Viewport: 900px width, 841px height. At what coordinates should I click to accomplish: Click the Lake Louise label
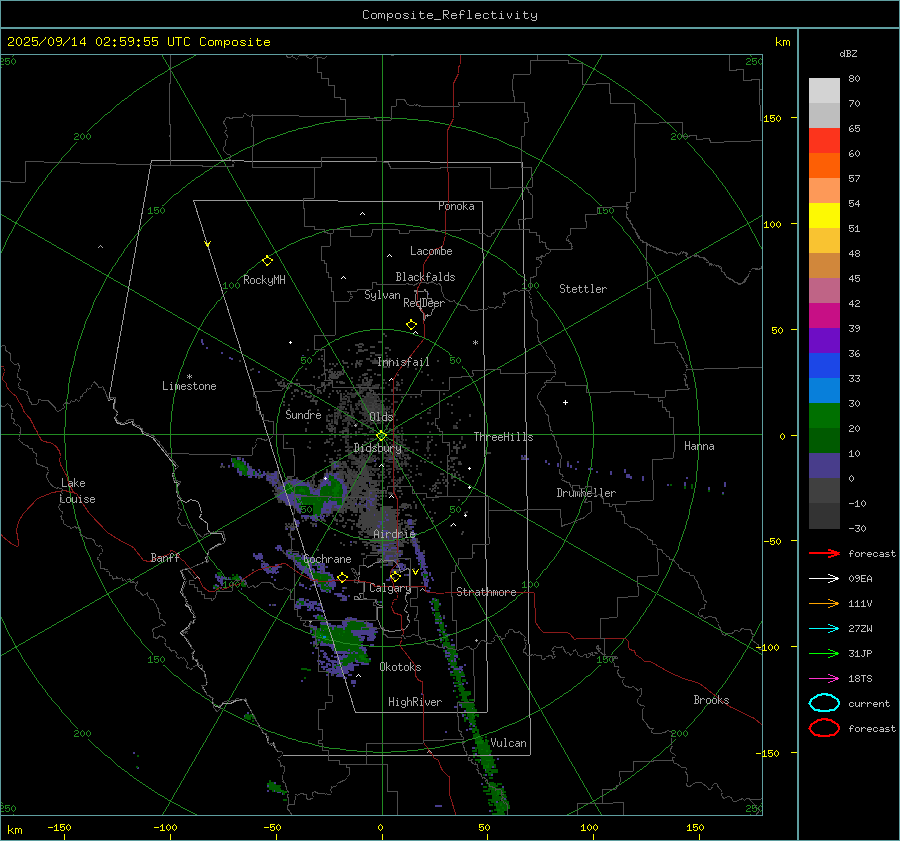pos(77,491)
